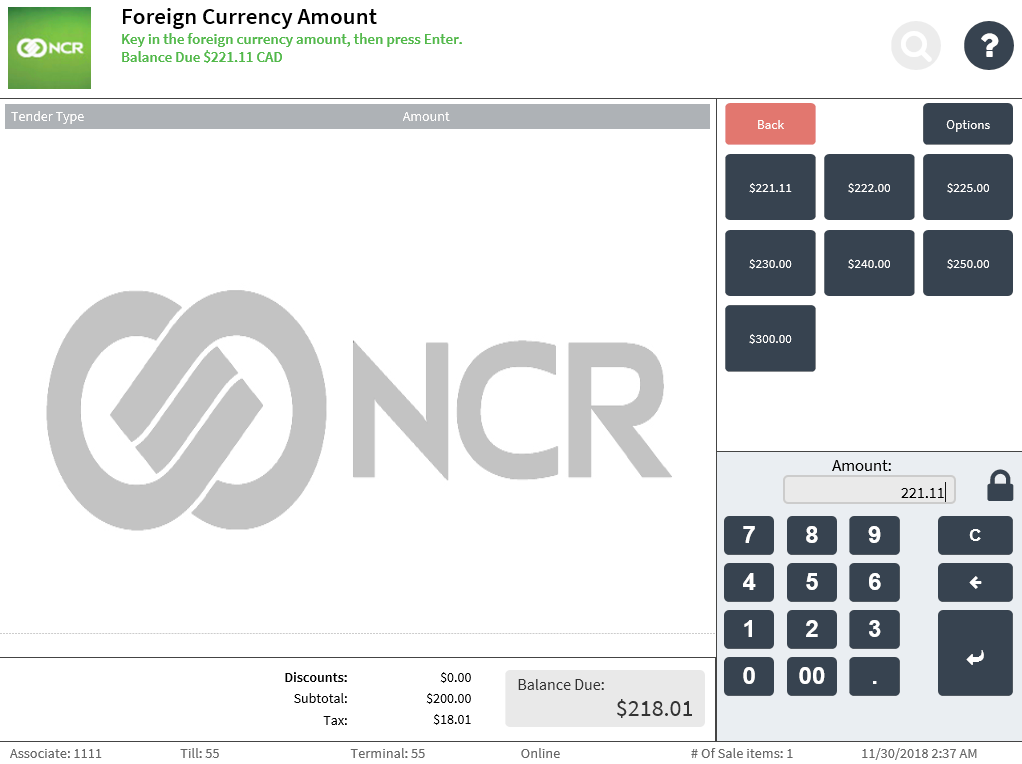
Task: Click the Balance Due $218.01 panel
Action: (x=605, y=698)
